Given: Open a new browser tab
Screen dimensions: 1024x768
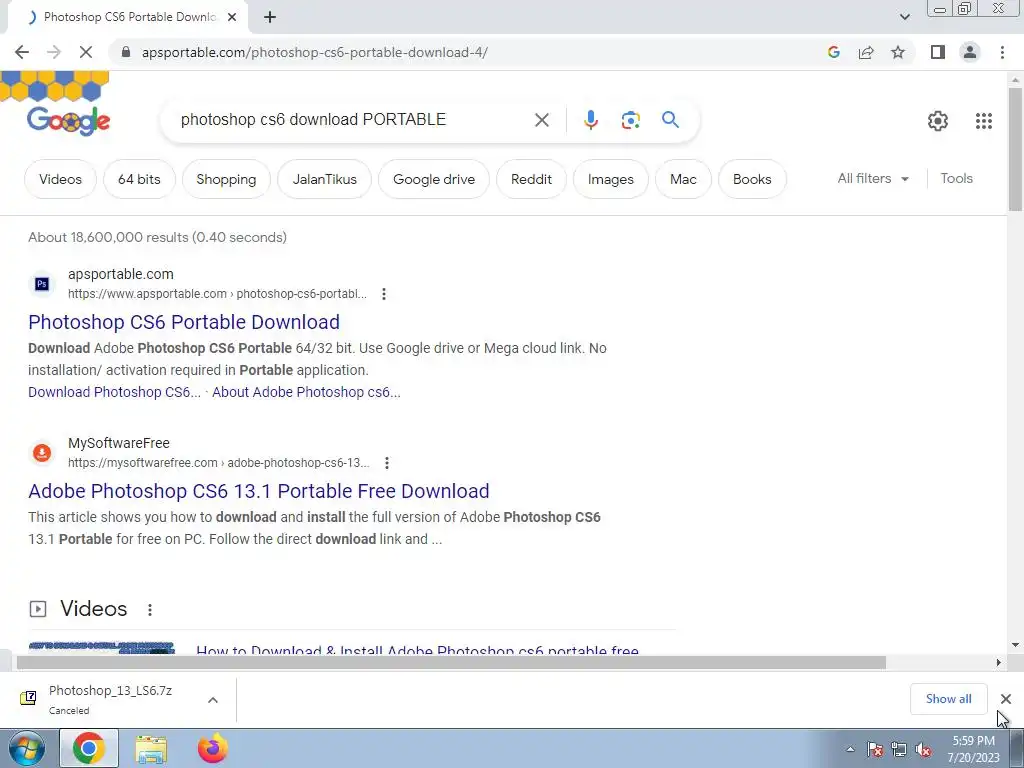Looking at the screenshot, I should click(270, 17).
